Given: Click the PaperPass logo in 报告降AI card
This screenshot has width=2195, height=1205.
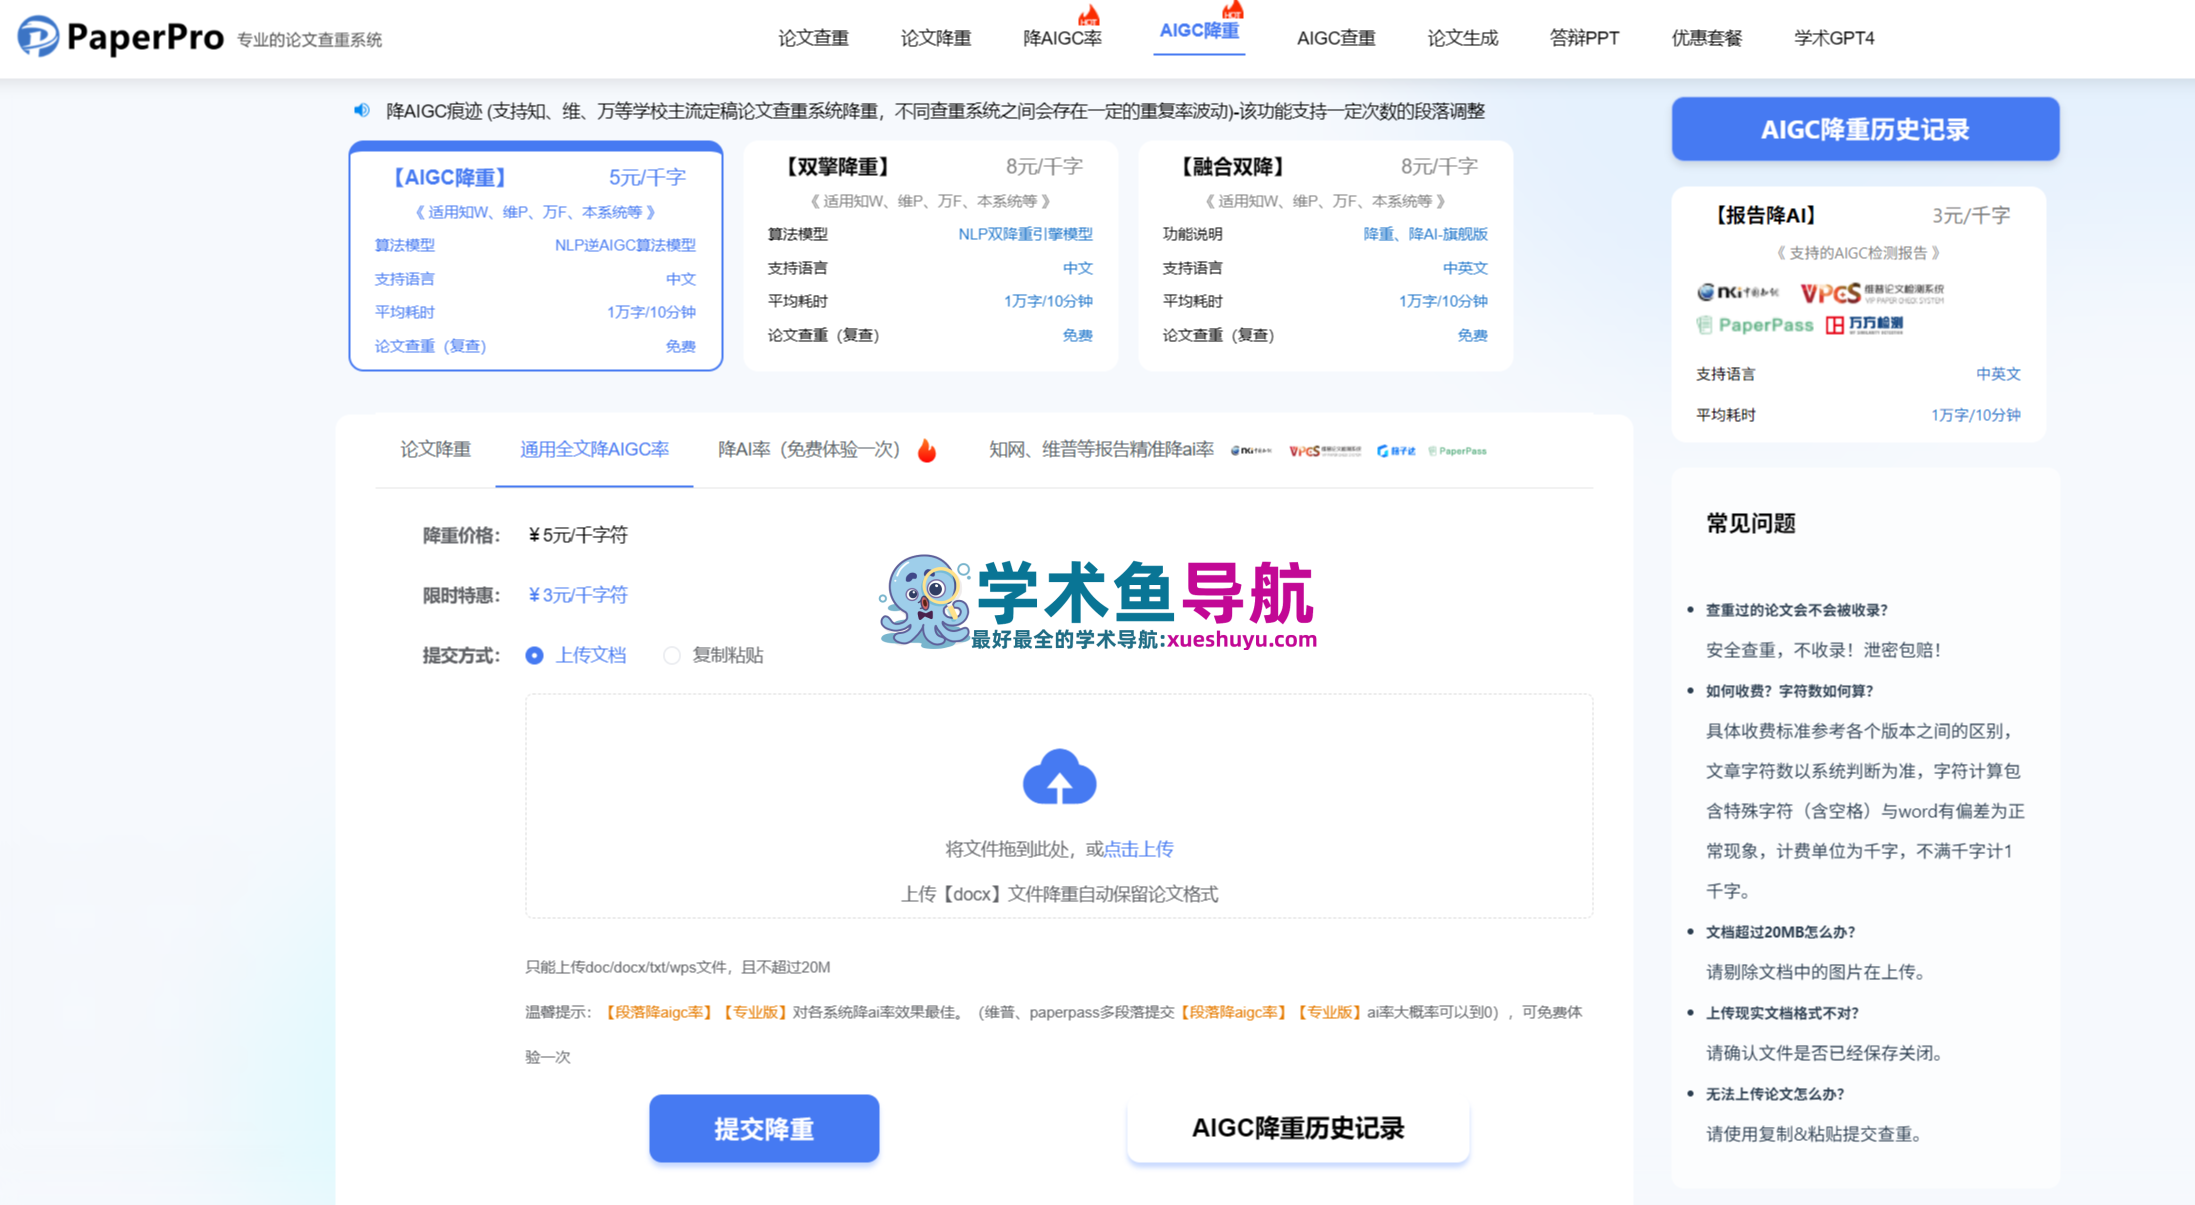Looking at the screenshot, I should [x=1755, y=324].
